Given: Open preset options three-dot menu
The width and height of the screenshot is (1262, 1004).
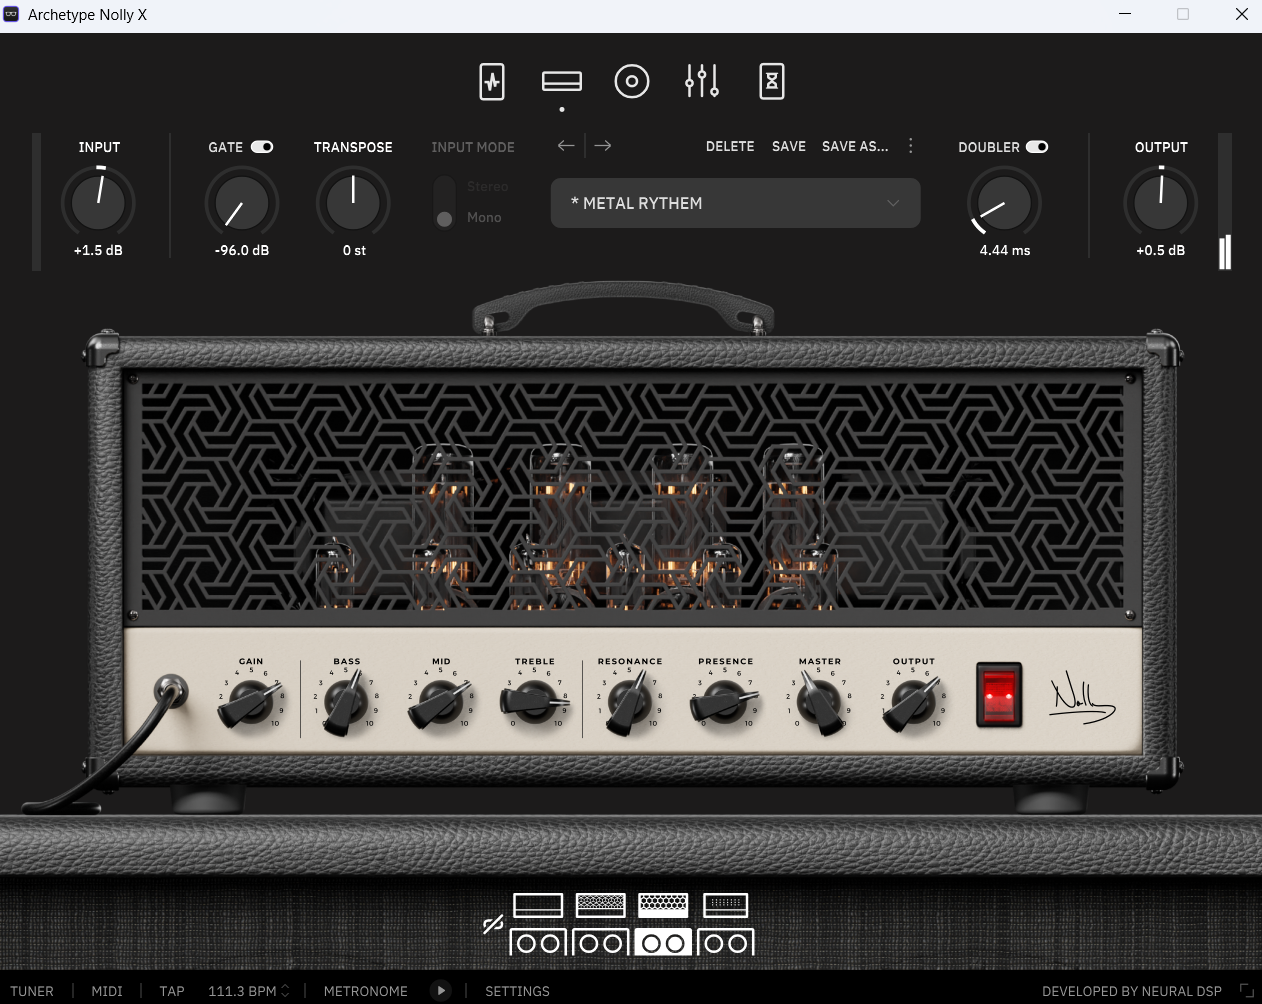Looking at the screenshot, I should (x=910, y=146).
